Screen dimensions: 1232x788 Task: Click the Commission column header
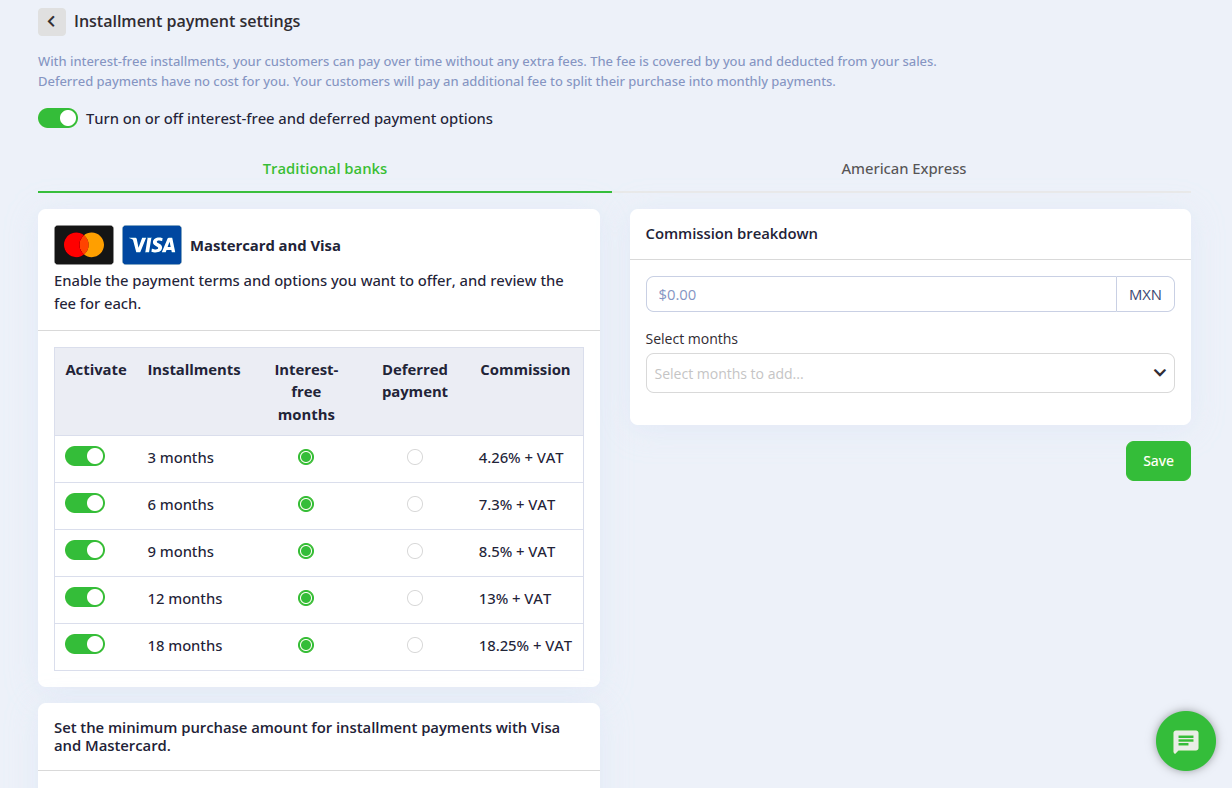tap(525, 370)
